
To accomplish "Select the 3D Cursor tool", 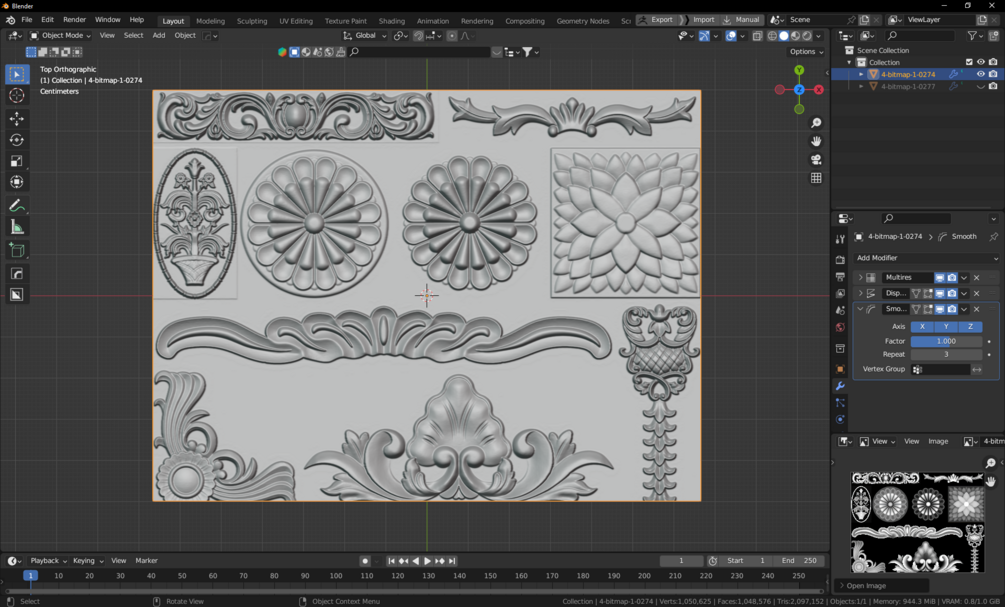I will click(17, 96).
